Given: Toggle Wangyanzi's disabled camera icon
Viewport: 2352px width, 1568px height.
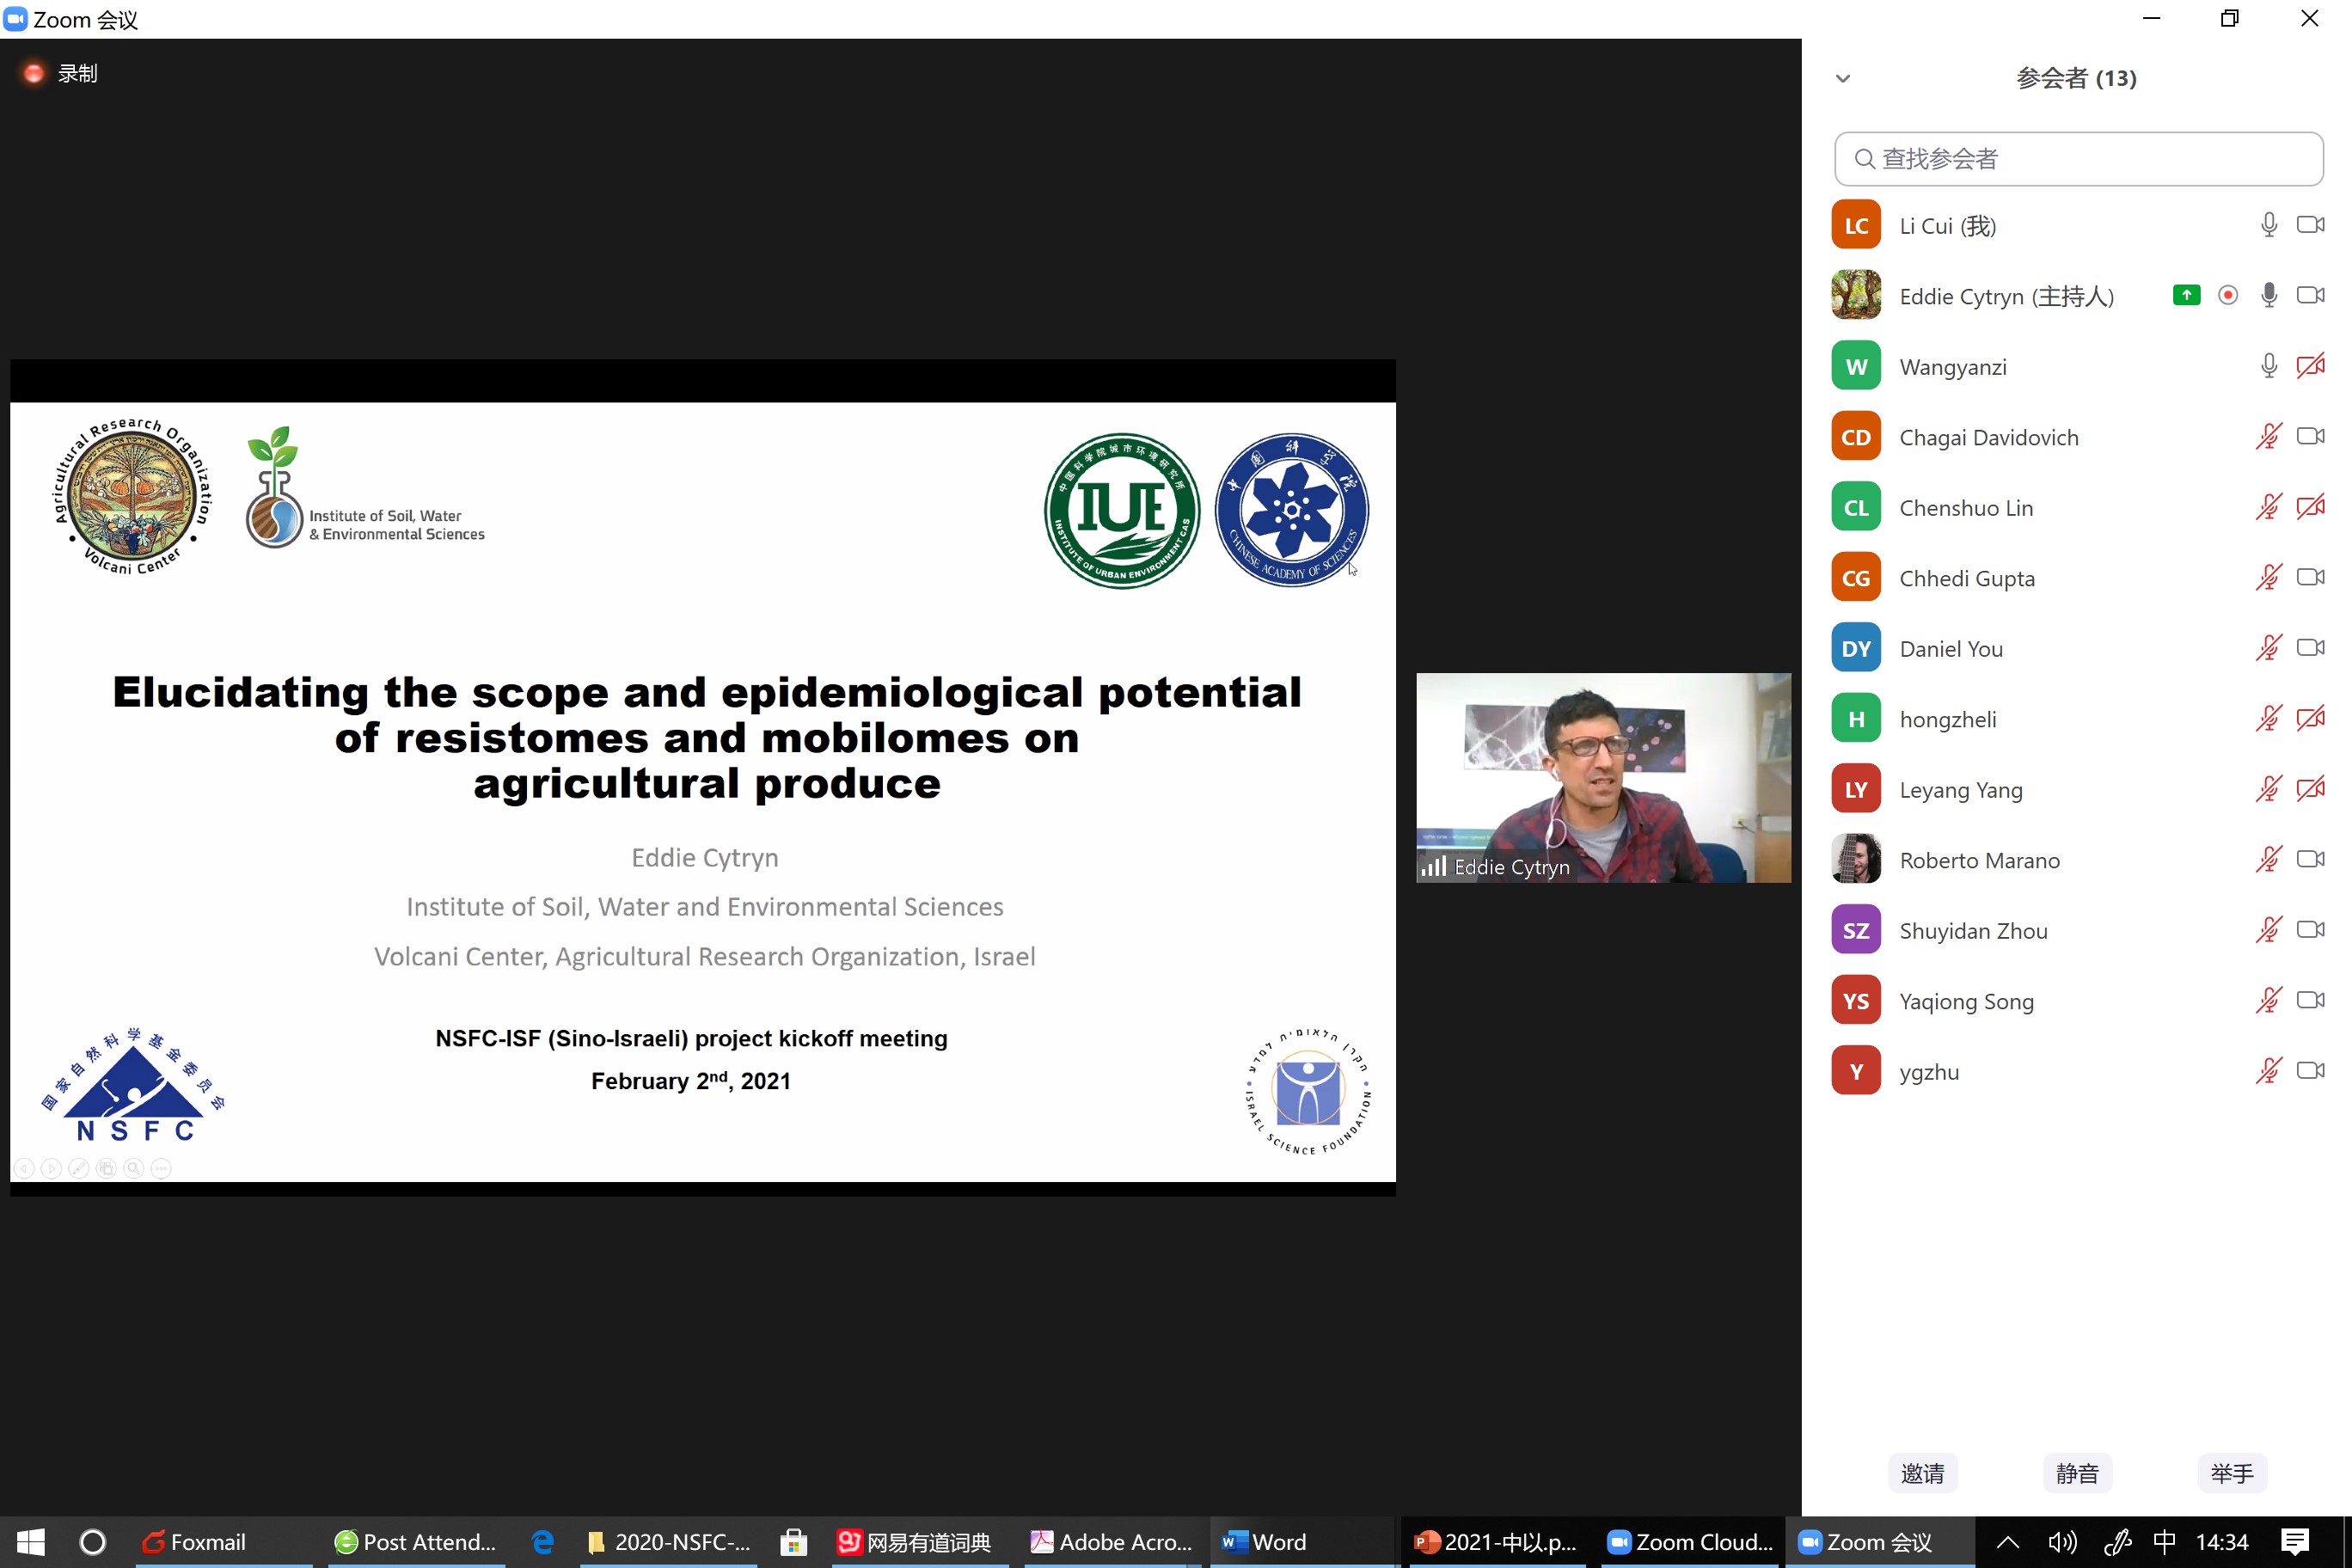Looking at the screenshot, I should coord(2310,366).
